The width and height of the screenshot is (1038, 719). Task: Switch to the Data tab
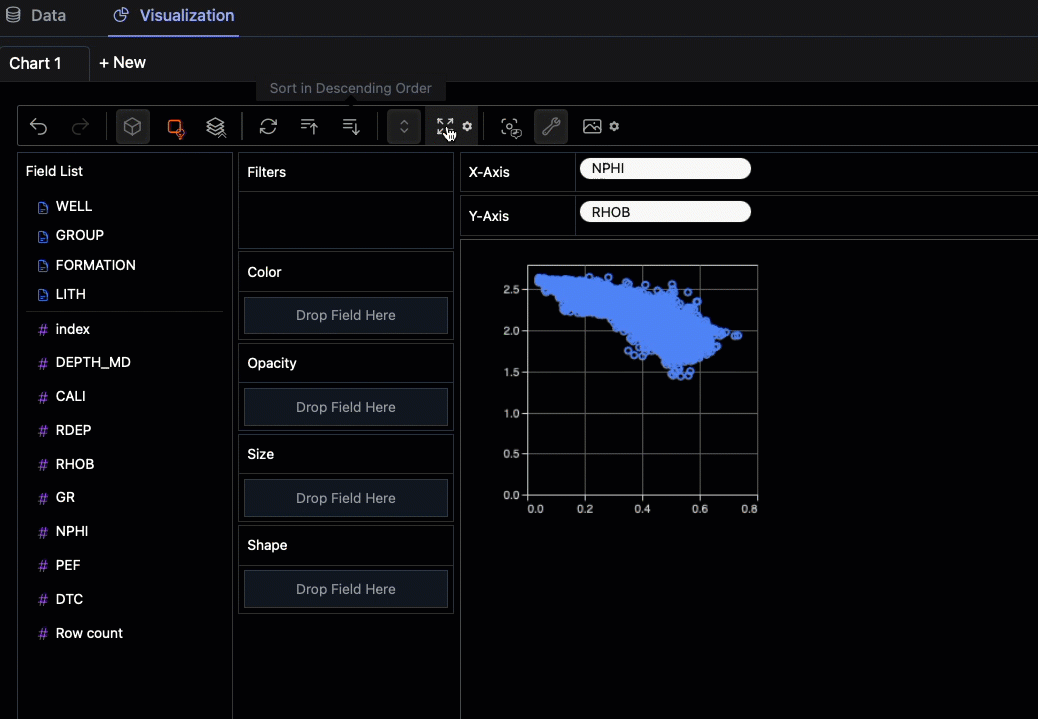(x=37, y=16)
